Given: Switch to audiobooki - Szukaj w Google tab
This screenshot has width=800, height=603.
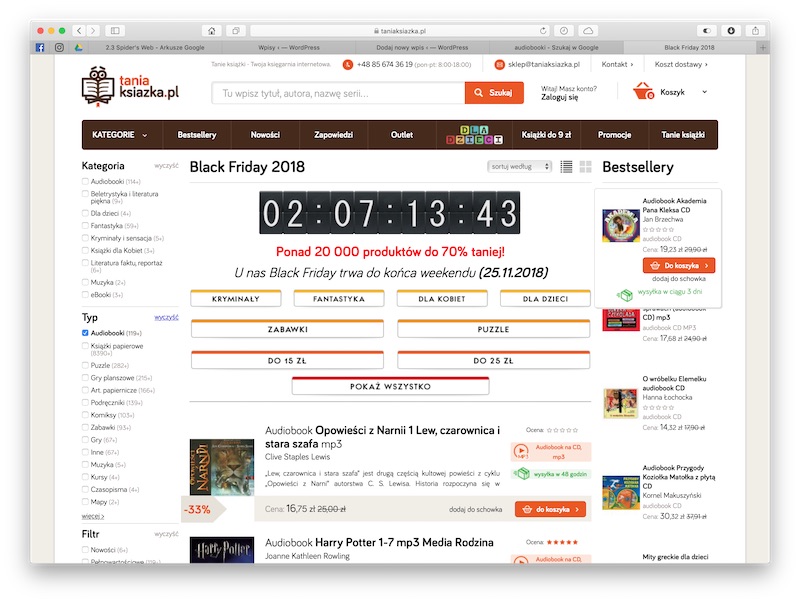Looking at the screenshot, I should pos(556,47).
